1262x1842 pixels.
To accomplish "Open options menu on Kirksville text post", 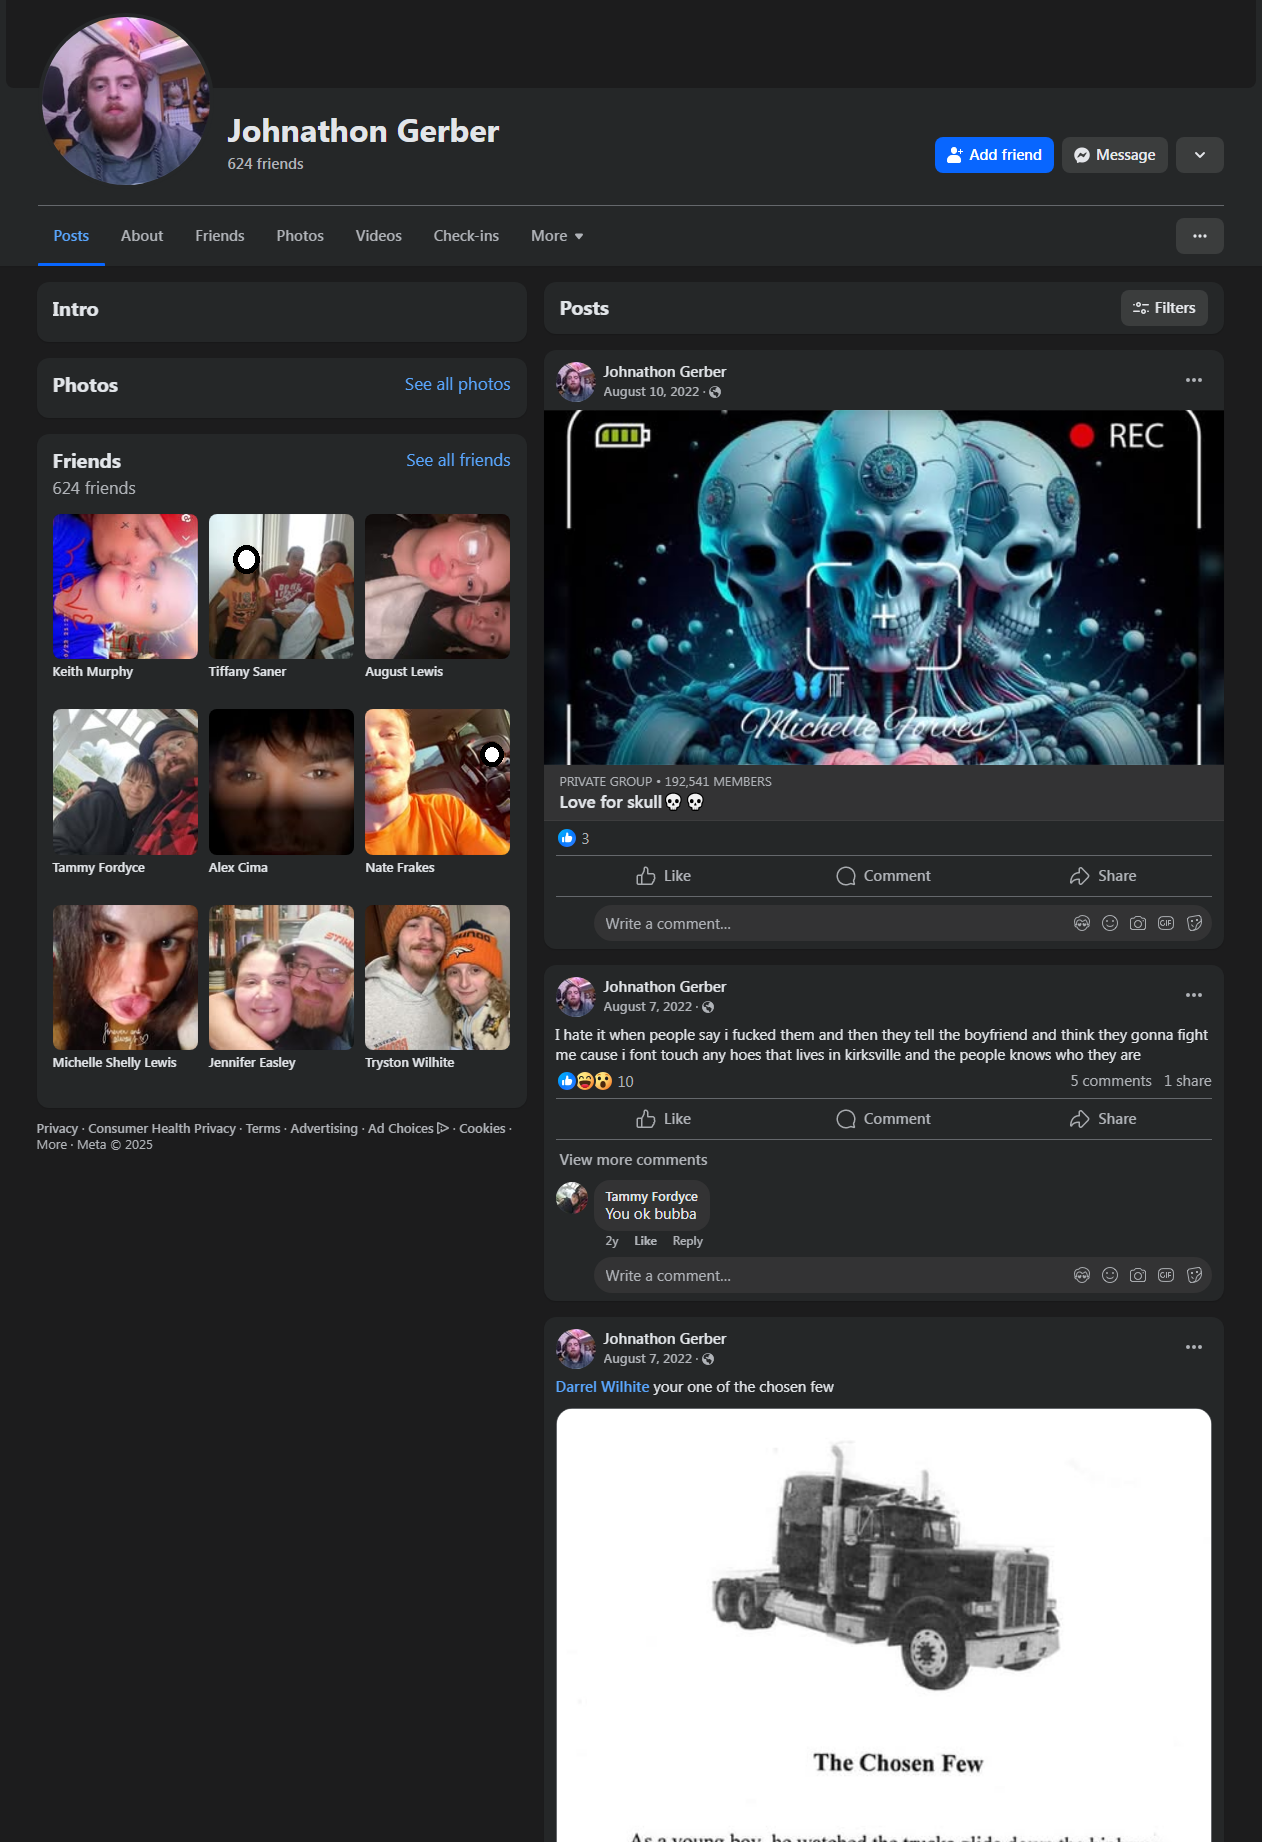I will tap(1194, 995).
